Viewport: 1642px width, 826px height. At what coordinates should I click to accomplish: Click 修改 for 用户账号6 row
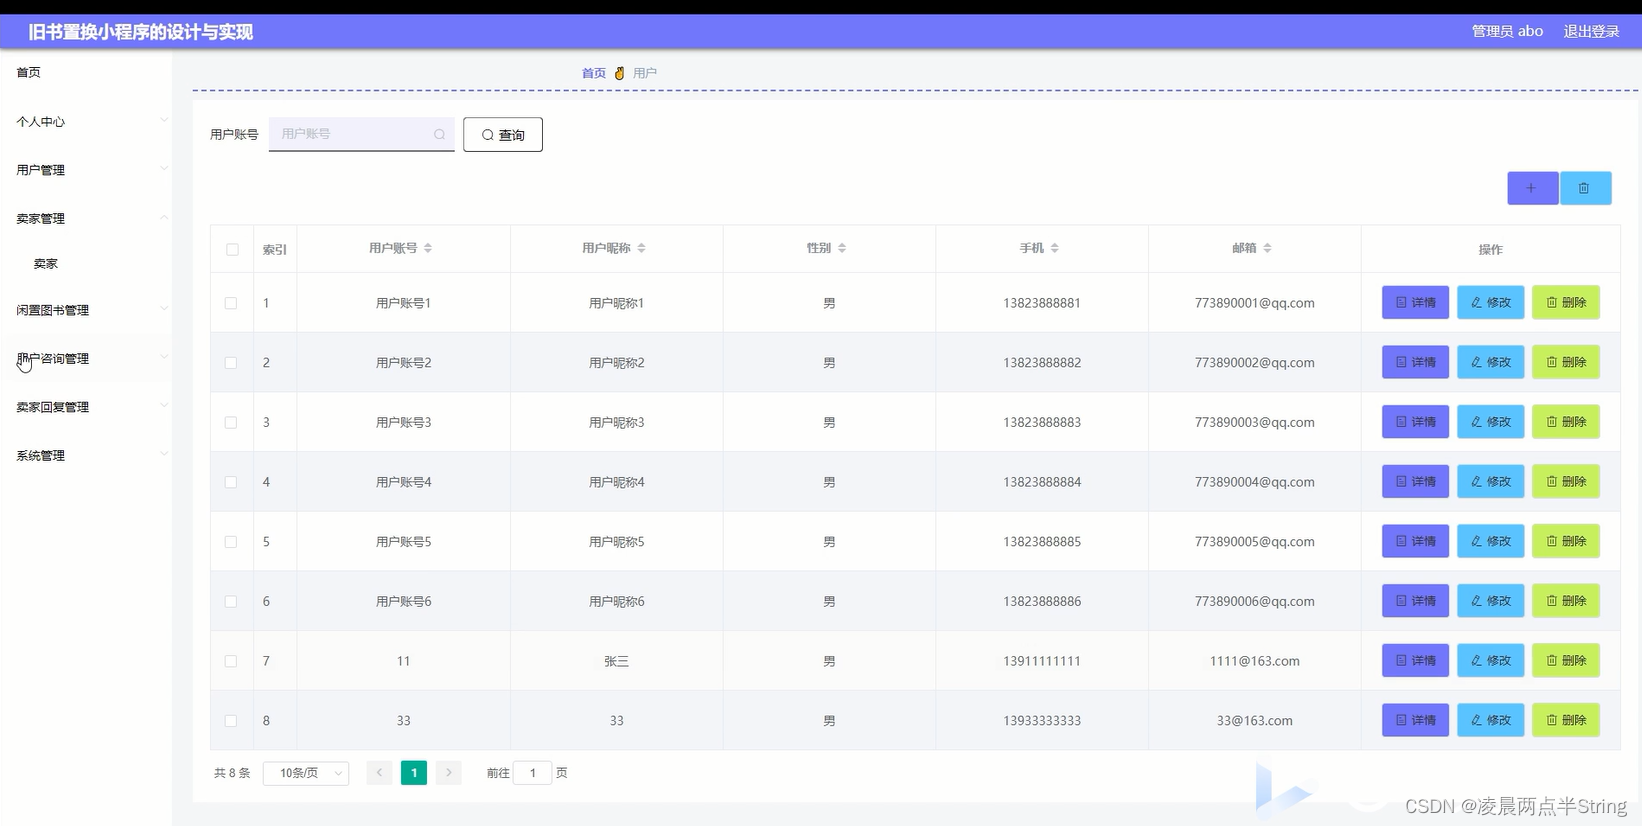(x=1490, y=601)
